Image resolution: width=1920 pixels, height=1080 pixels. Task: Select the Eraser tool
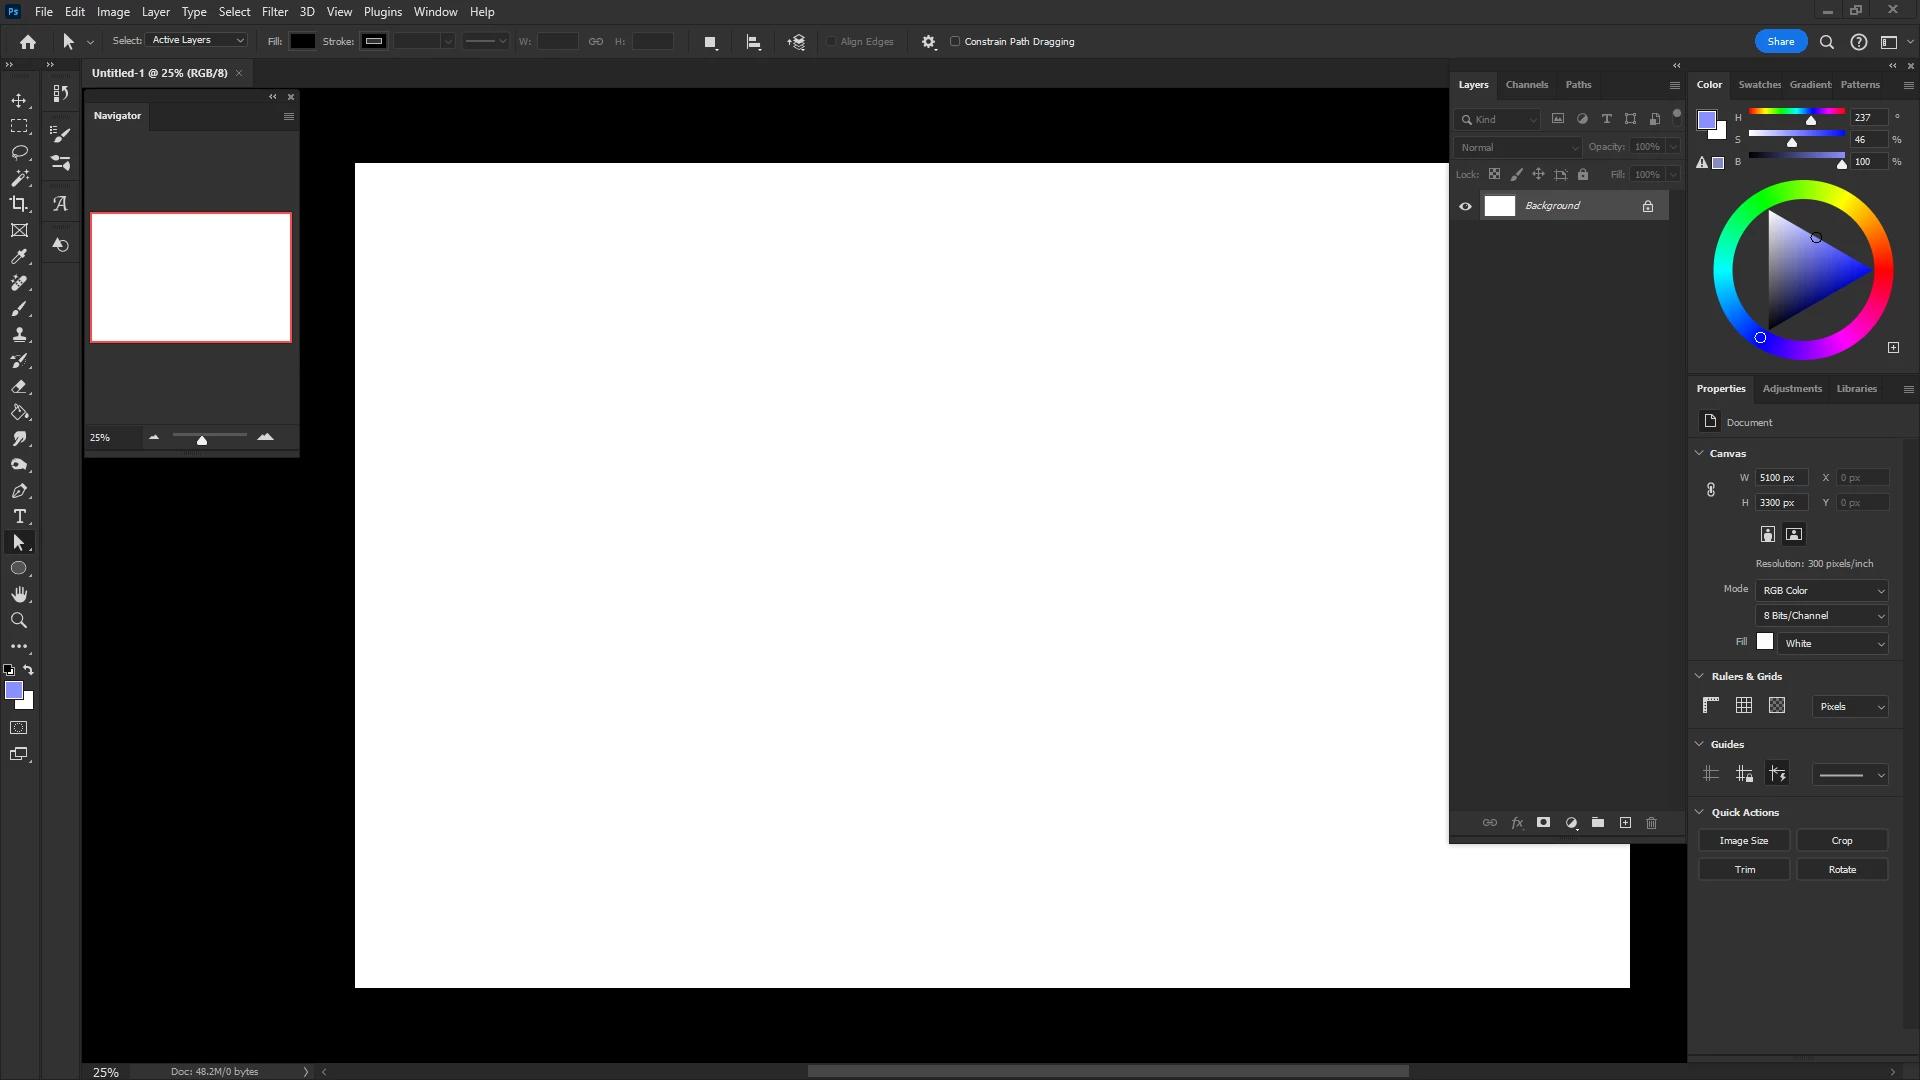click(x=19, y=387)
